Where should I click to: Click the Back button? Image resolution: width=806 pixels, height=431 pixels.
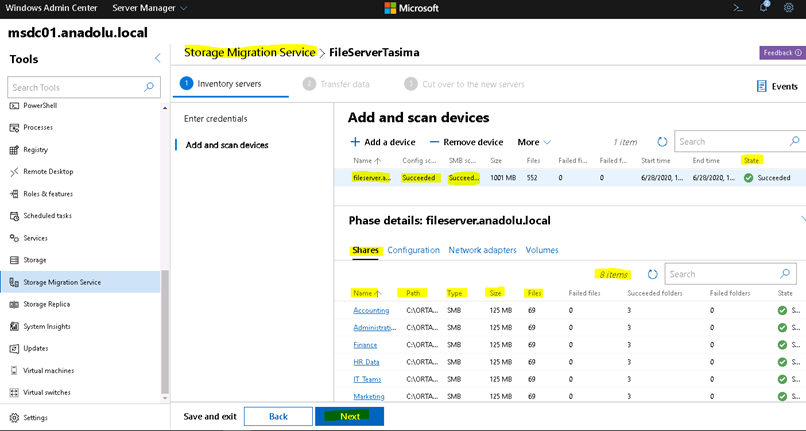click(278, 417)
